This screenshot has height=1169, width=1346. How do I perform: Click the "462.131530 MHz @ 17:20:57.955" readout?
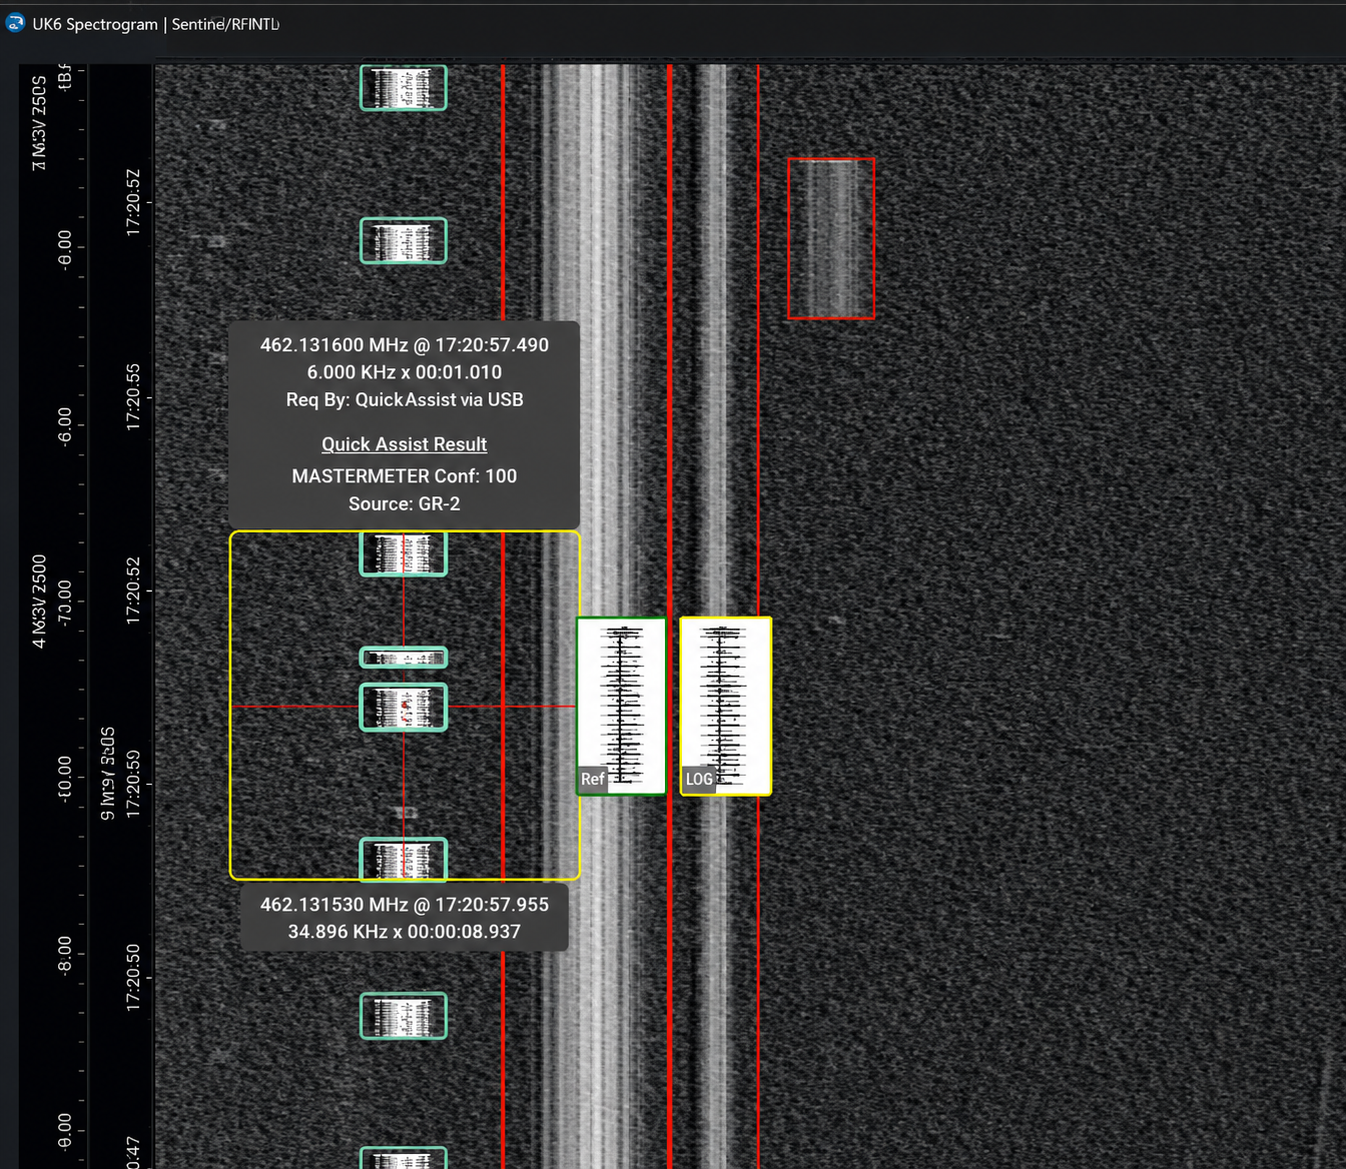[x=404, y=905]
